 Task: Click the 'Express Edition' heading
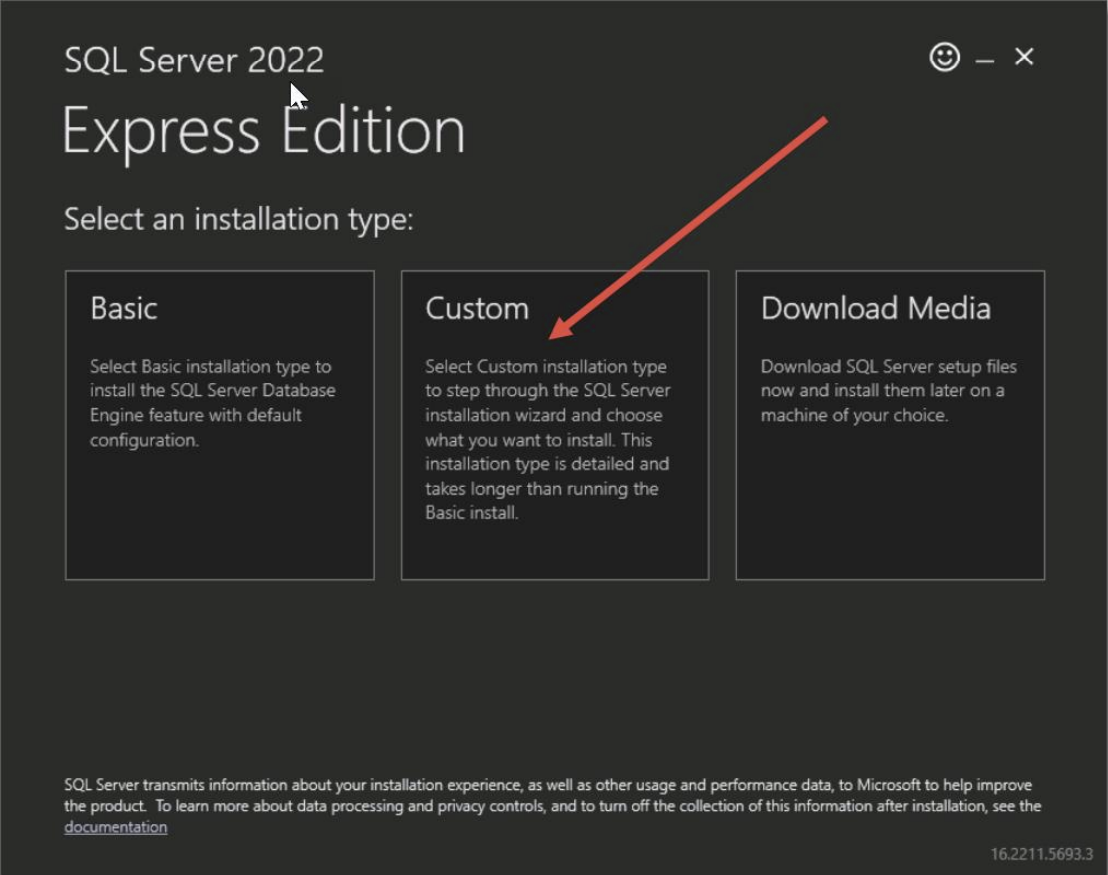point(264,132)
